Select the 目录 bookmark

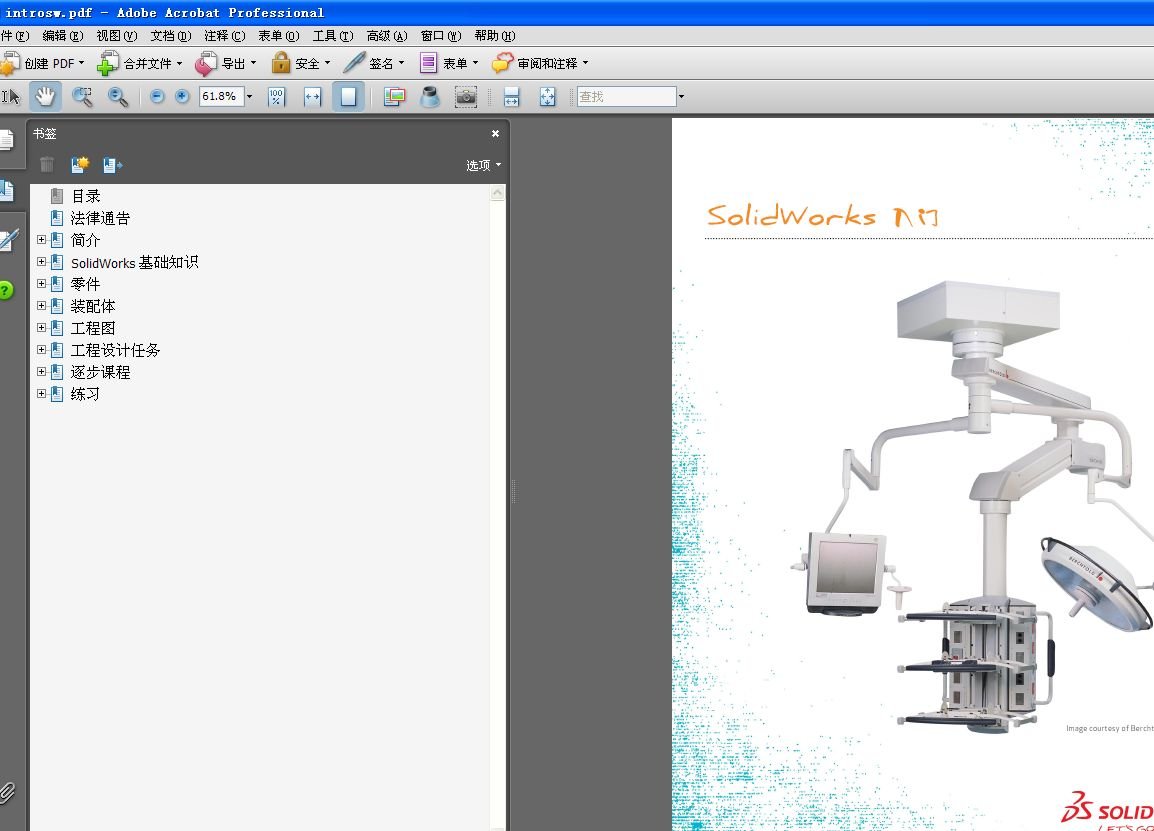(x=86, y=195)
